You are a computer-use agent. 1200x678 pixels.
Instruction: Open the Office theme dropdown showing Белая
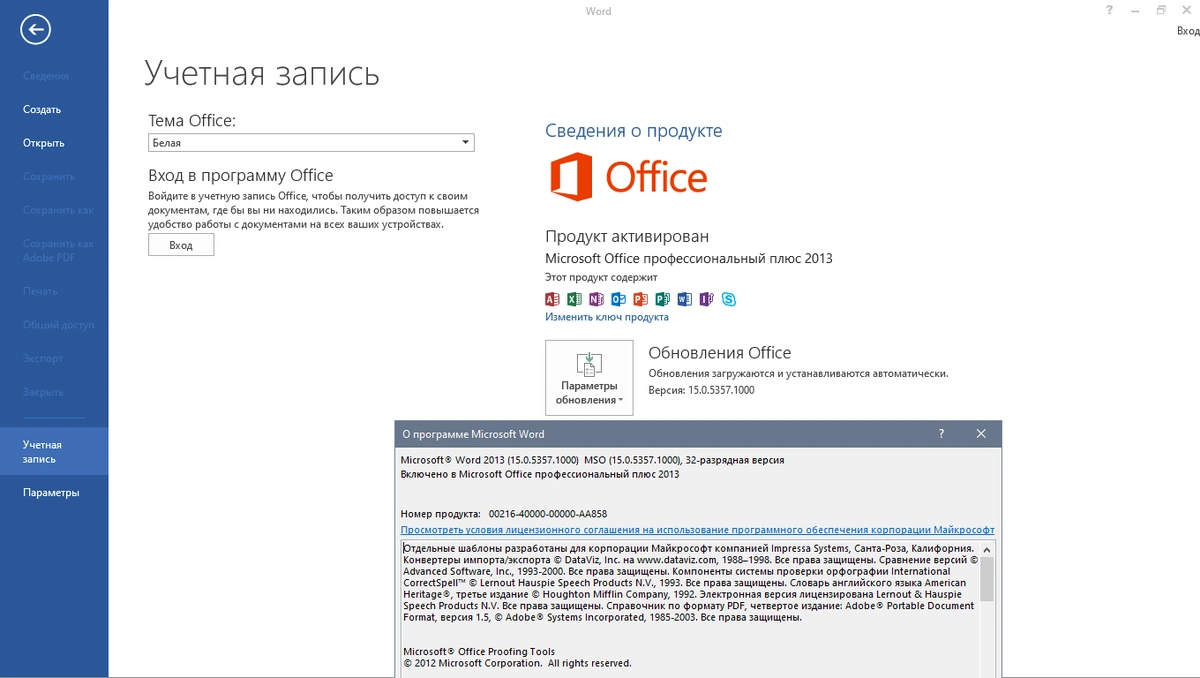pos(311,143)
